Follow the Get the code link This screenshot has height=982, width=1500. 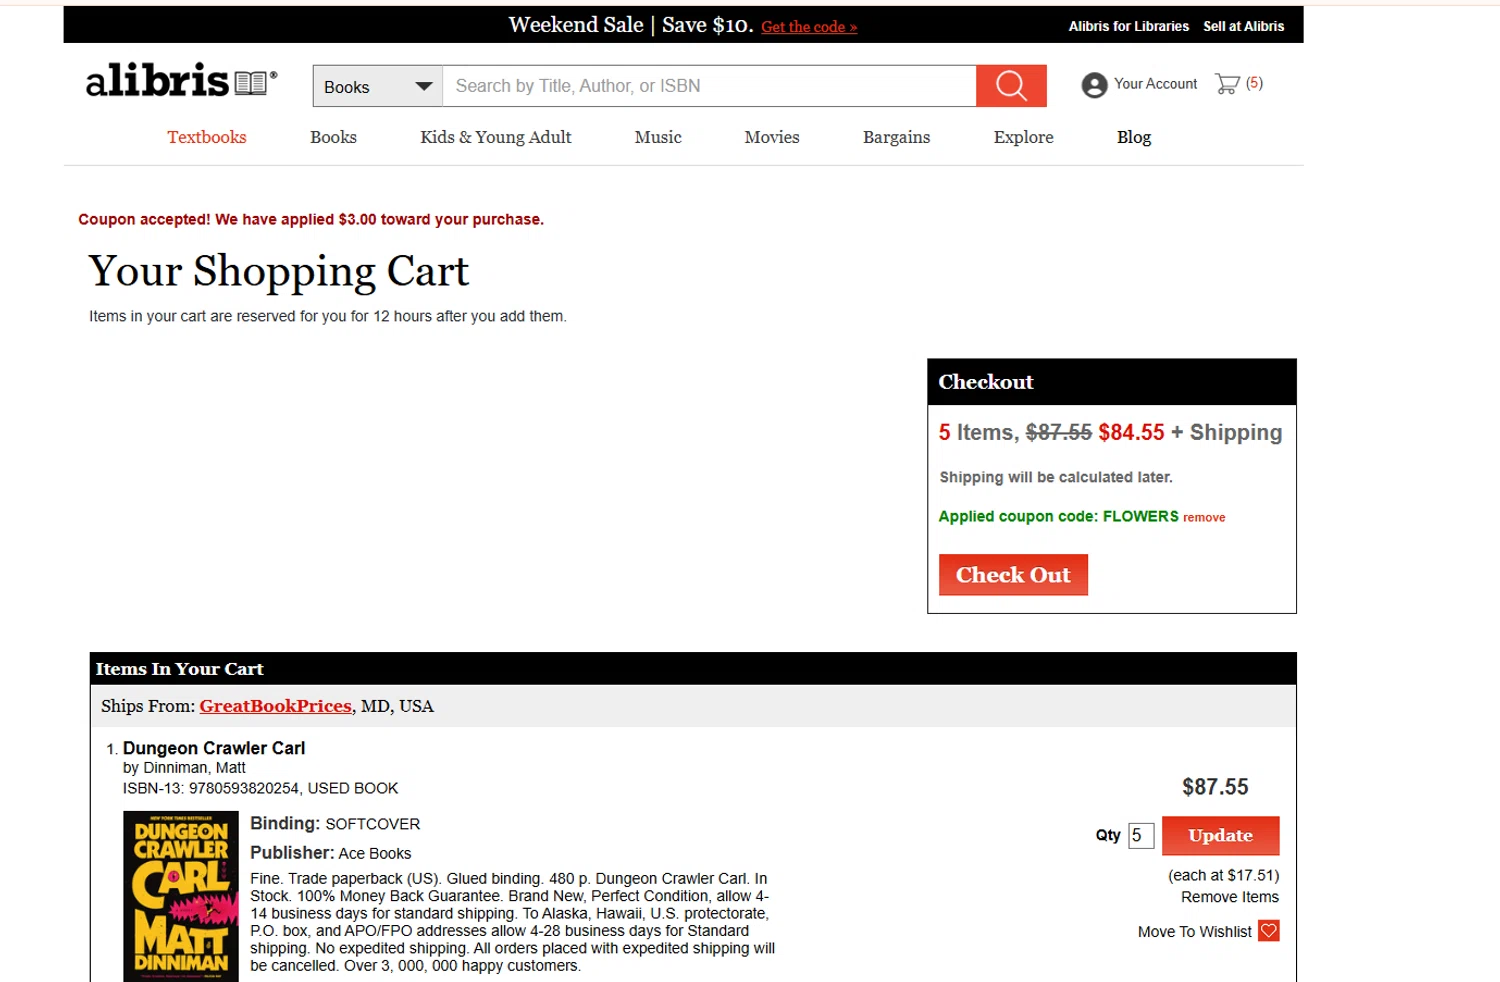pos(809,27)
